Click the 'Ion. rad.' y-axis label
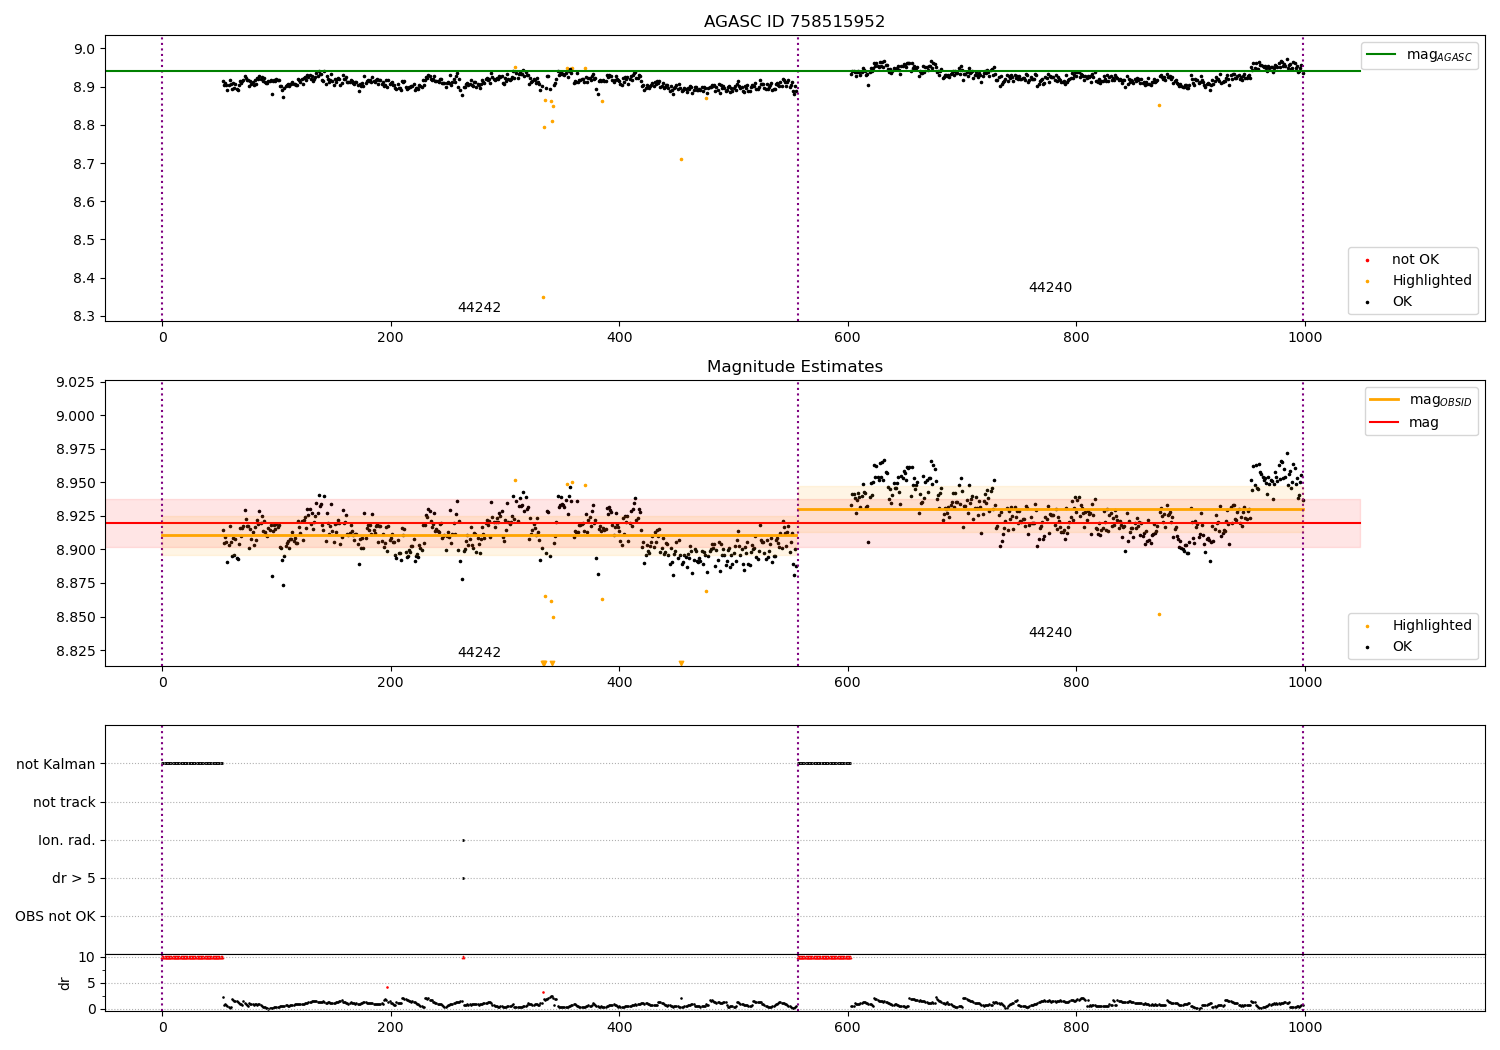The width and height of the screenshot is (1500, 1050). [x=67, y=840]
